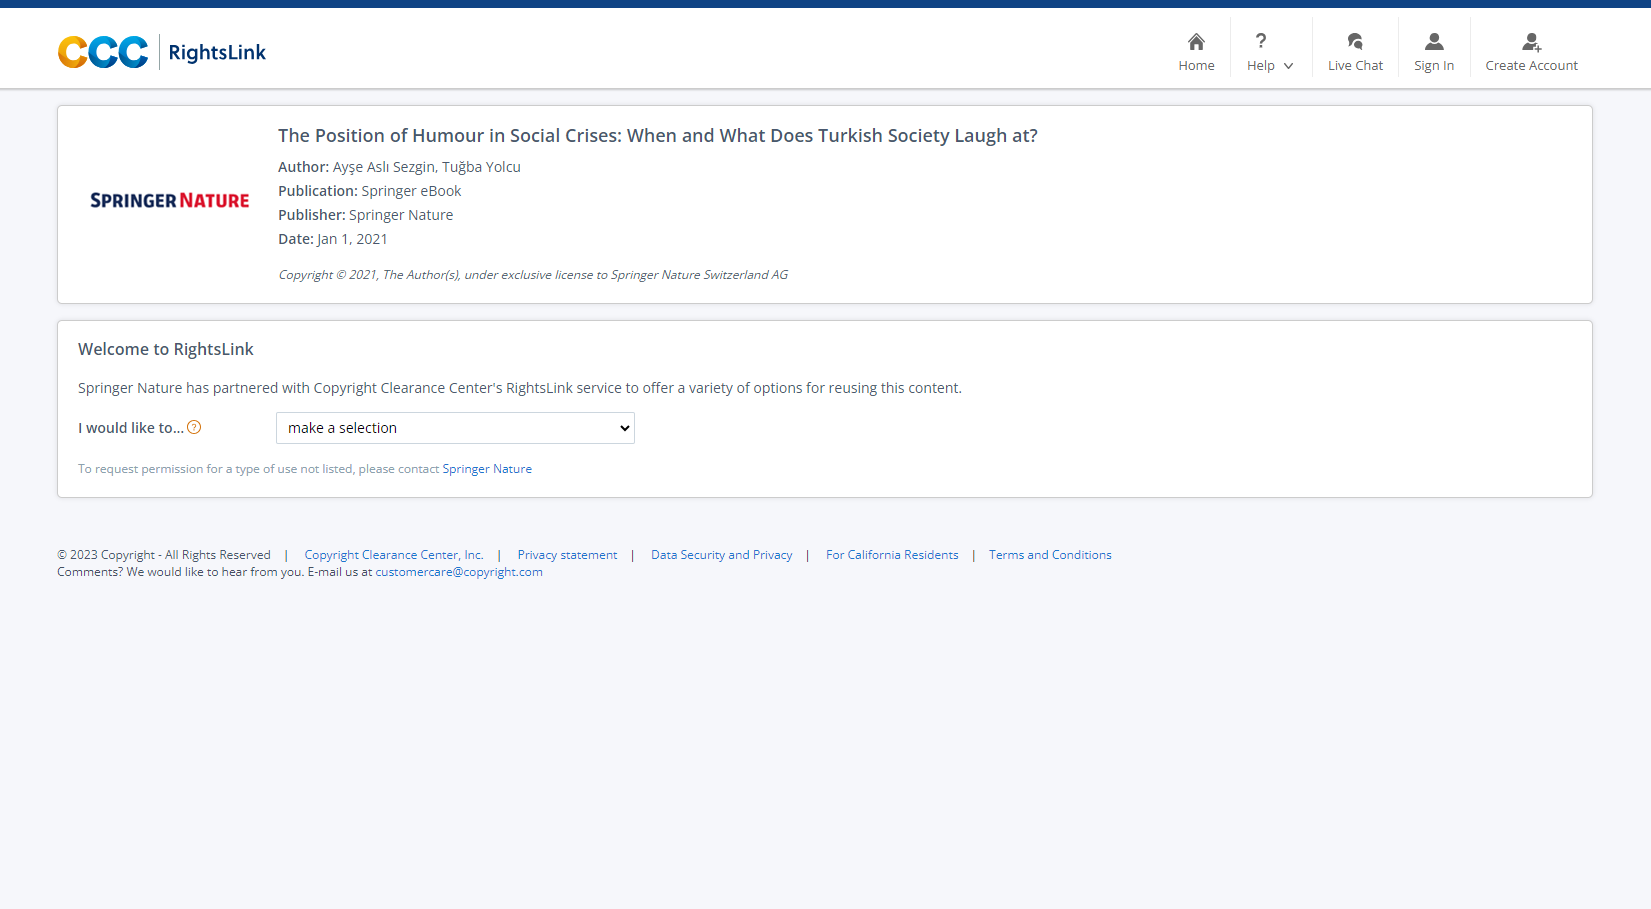Click the RightsLink header text
This screenshot has width=1651, height=909.
[217, 52]
